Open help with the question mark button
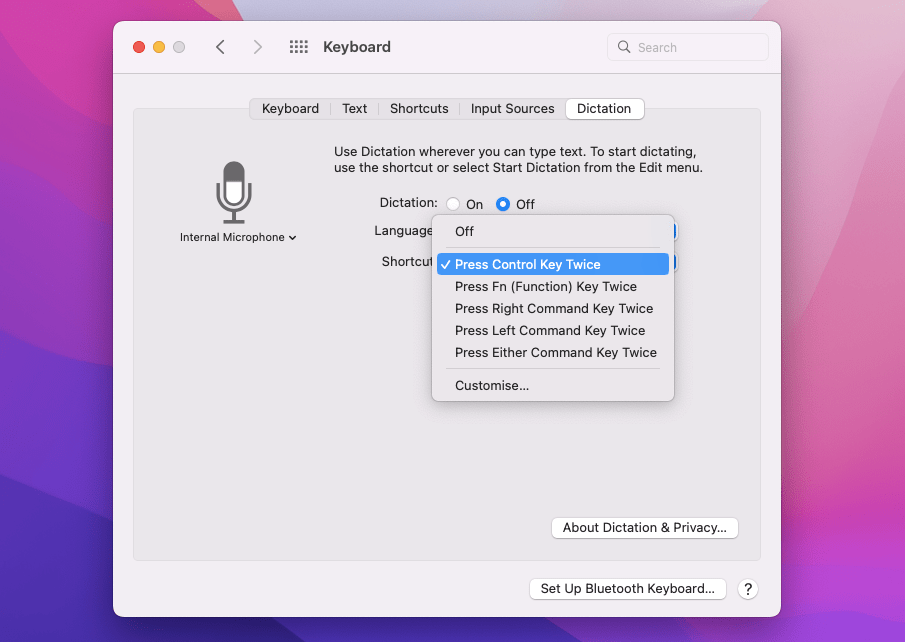Viewport: 905px width, 642px height. coord(747,589)
